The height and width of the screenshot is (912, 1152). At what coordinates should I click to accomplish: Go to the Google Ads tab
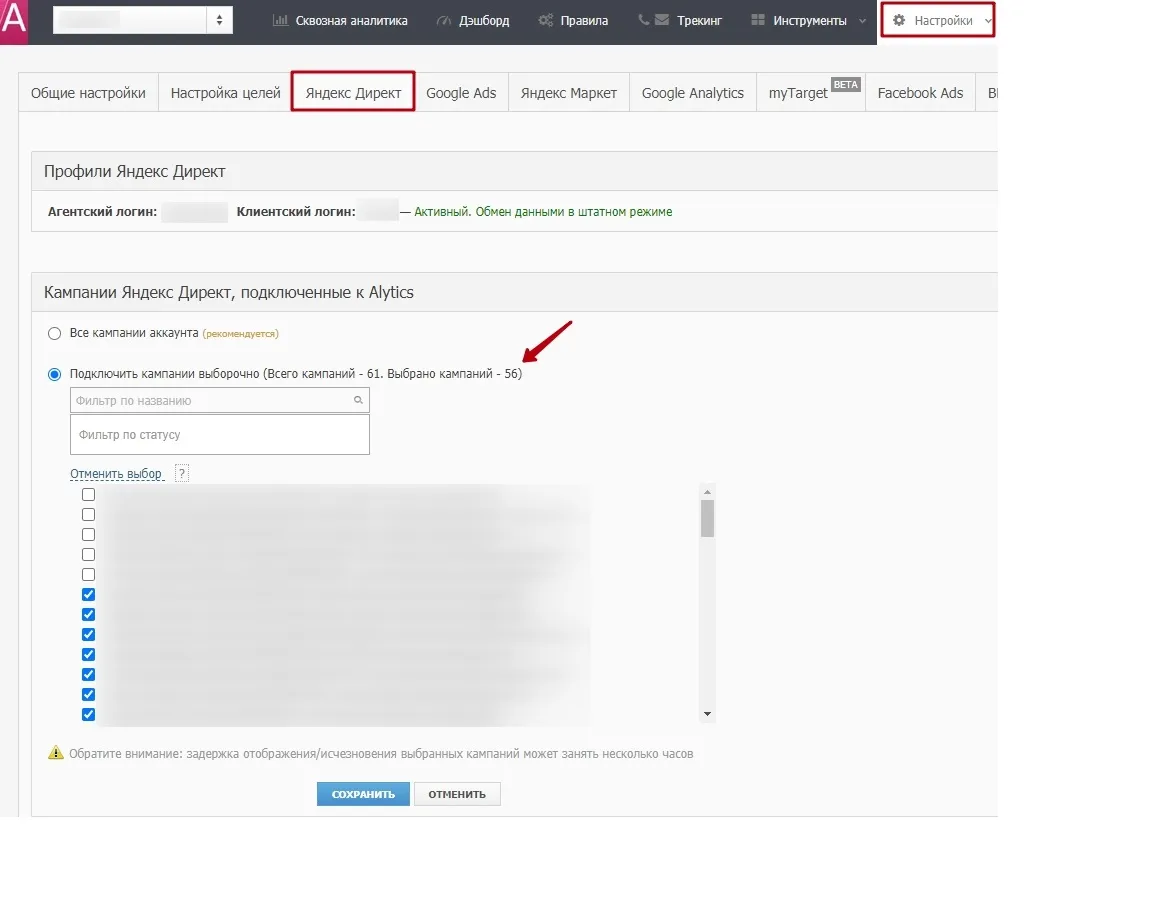[461, 93]
